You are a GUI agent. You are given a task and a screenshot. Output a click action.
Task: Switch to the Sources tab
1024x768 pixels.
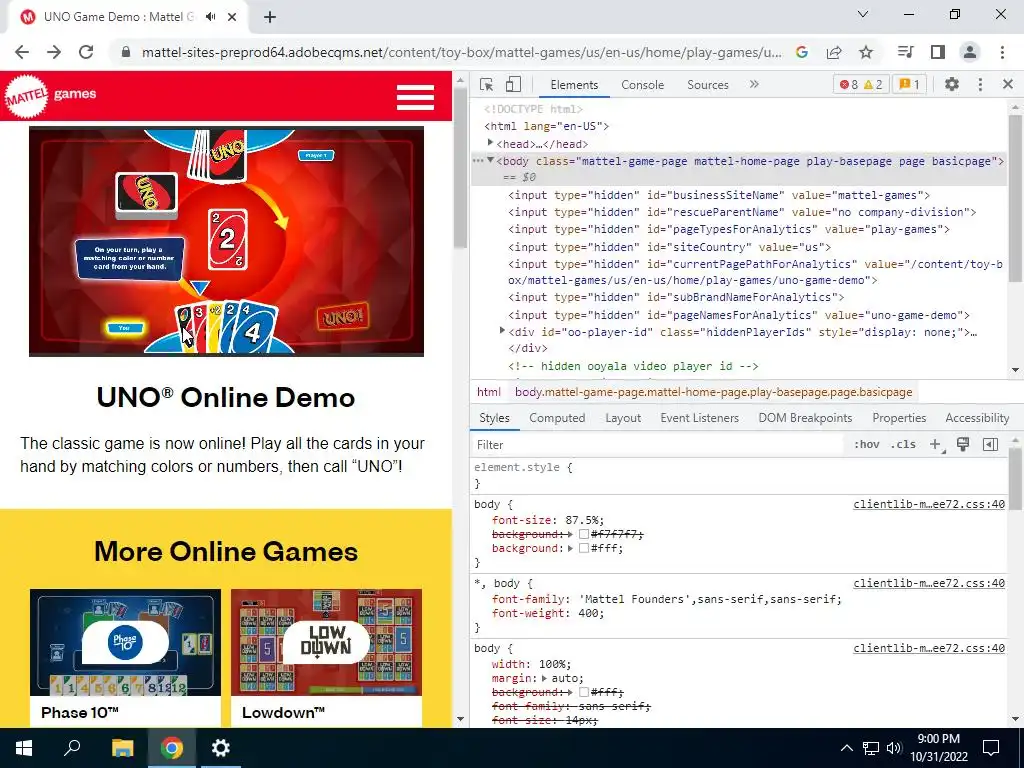coord(708,85)
